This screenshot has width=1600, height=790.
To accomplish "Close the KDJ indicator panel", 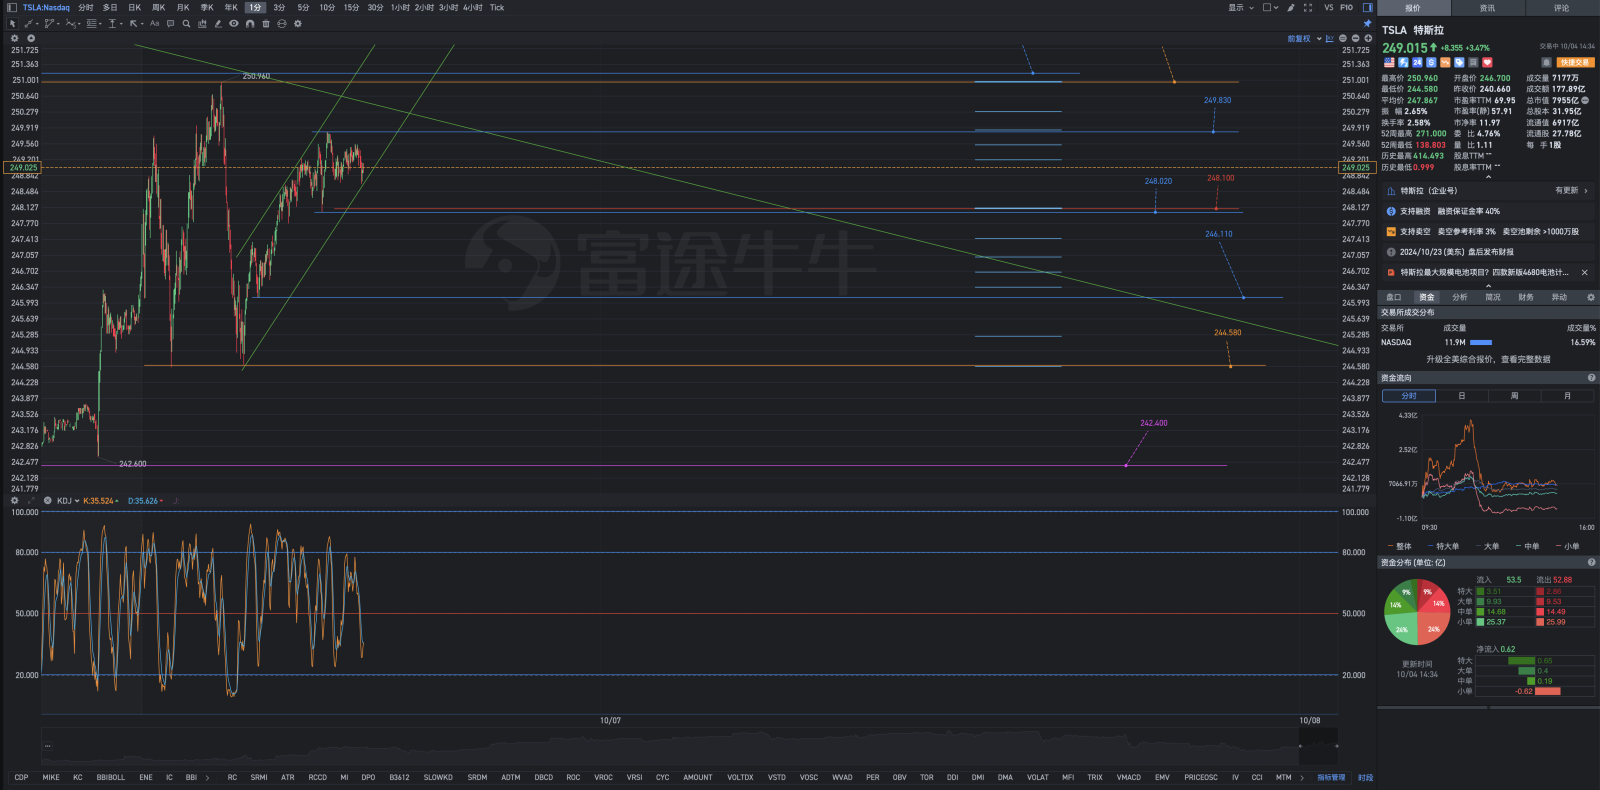I will 47,501.
